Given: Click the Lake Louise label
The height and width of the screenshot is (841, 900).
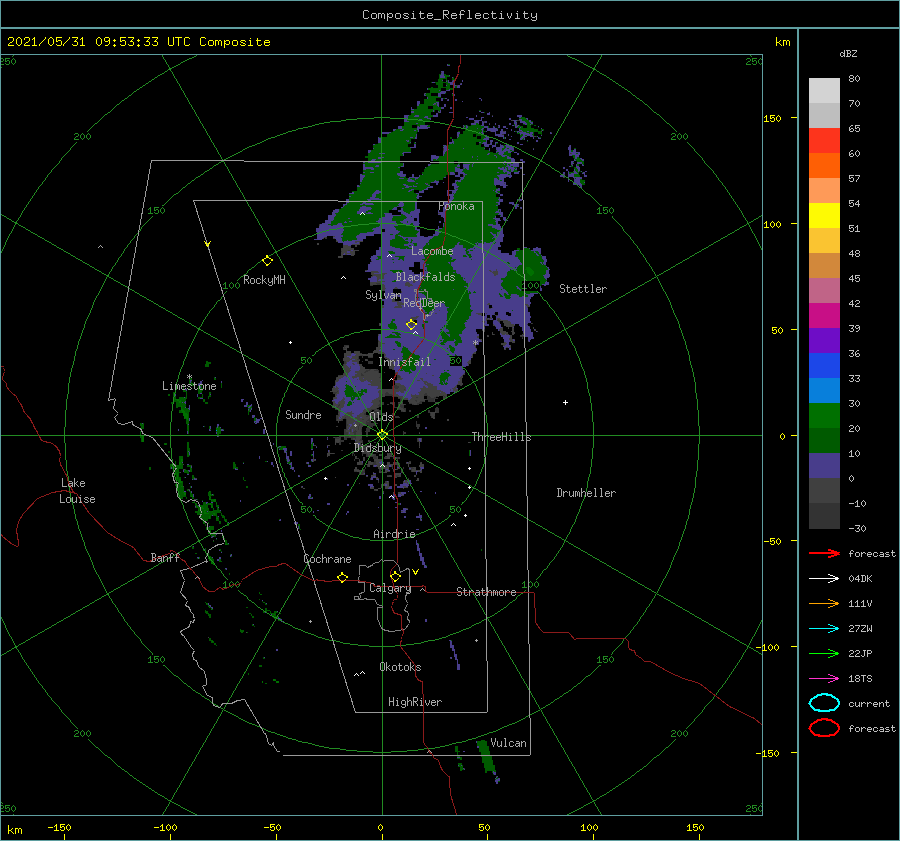Looking at the screenshot, I should pos(77,491).
